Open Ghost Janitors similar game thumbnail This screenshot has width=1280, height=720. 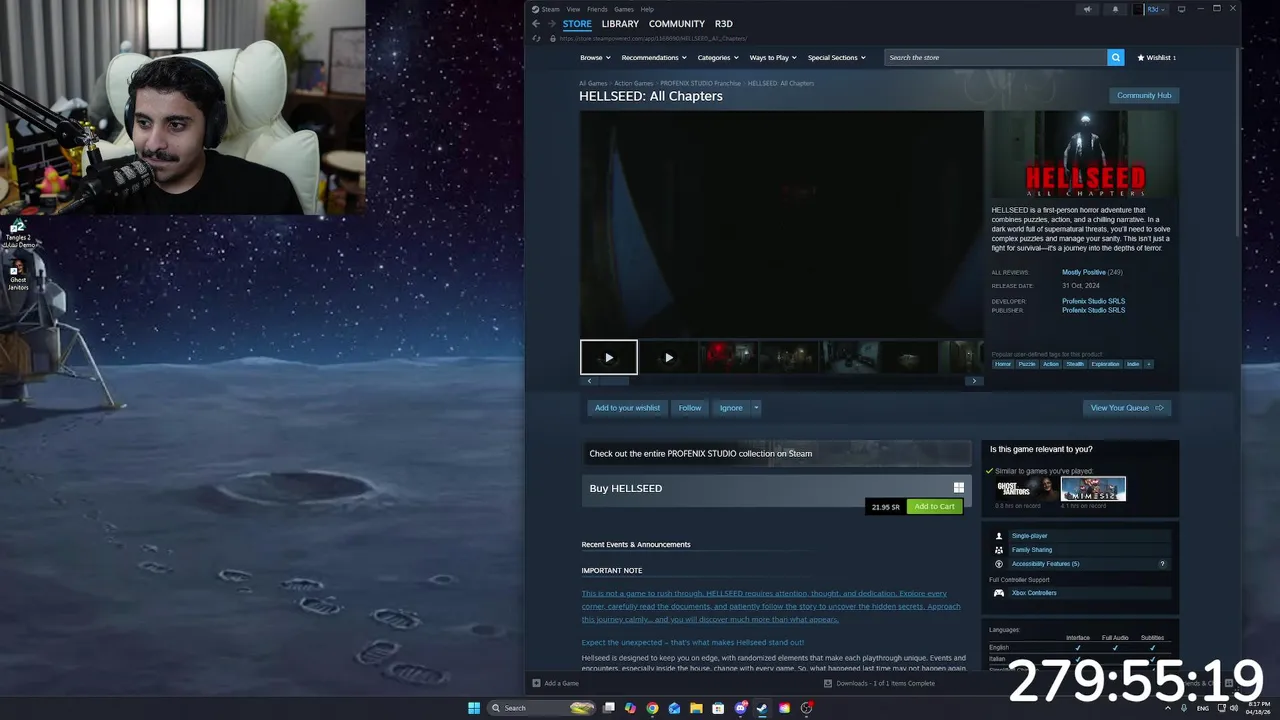(x=1025, y=489)
